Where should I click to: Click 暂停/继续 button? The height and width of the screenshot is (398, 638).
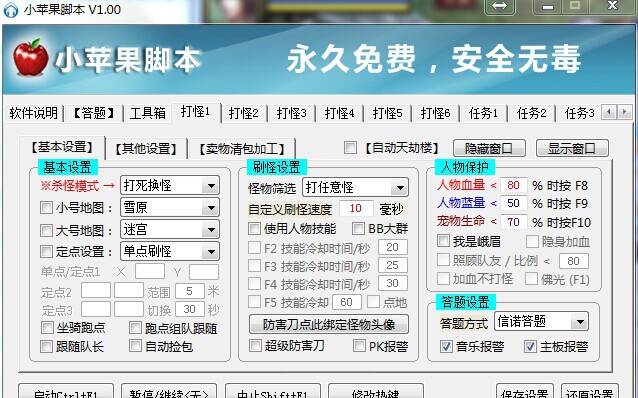pyautogui.click(x=169, y=391)
